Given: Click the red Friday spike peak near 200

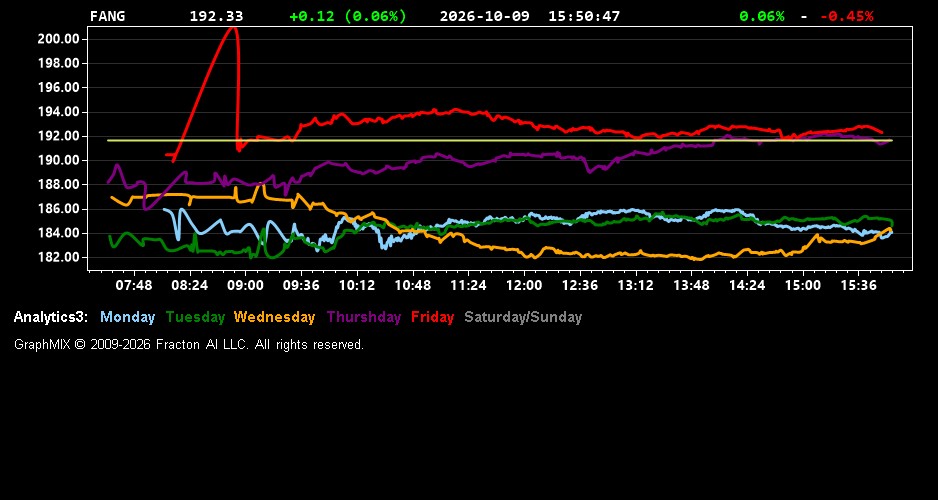Looking at the screenshot, I should coord(232,28).
